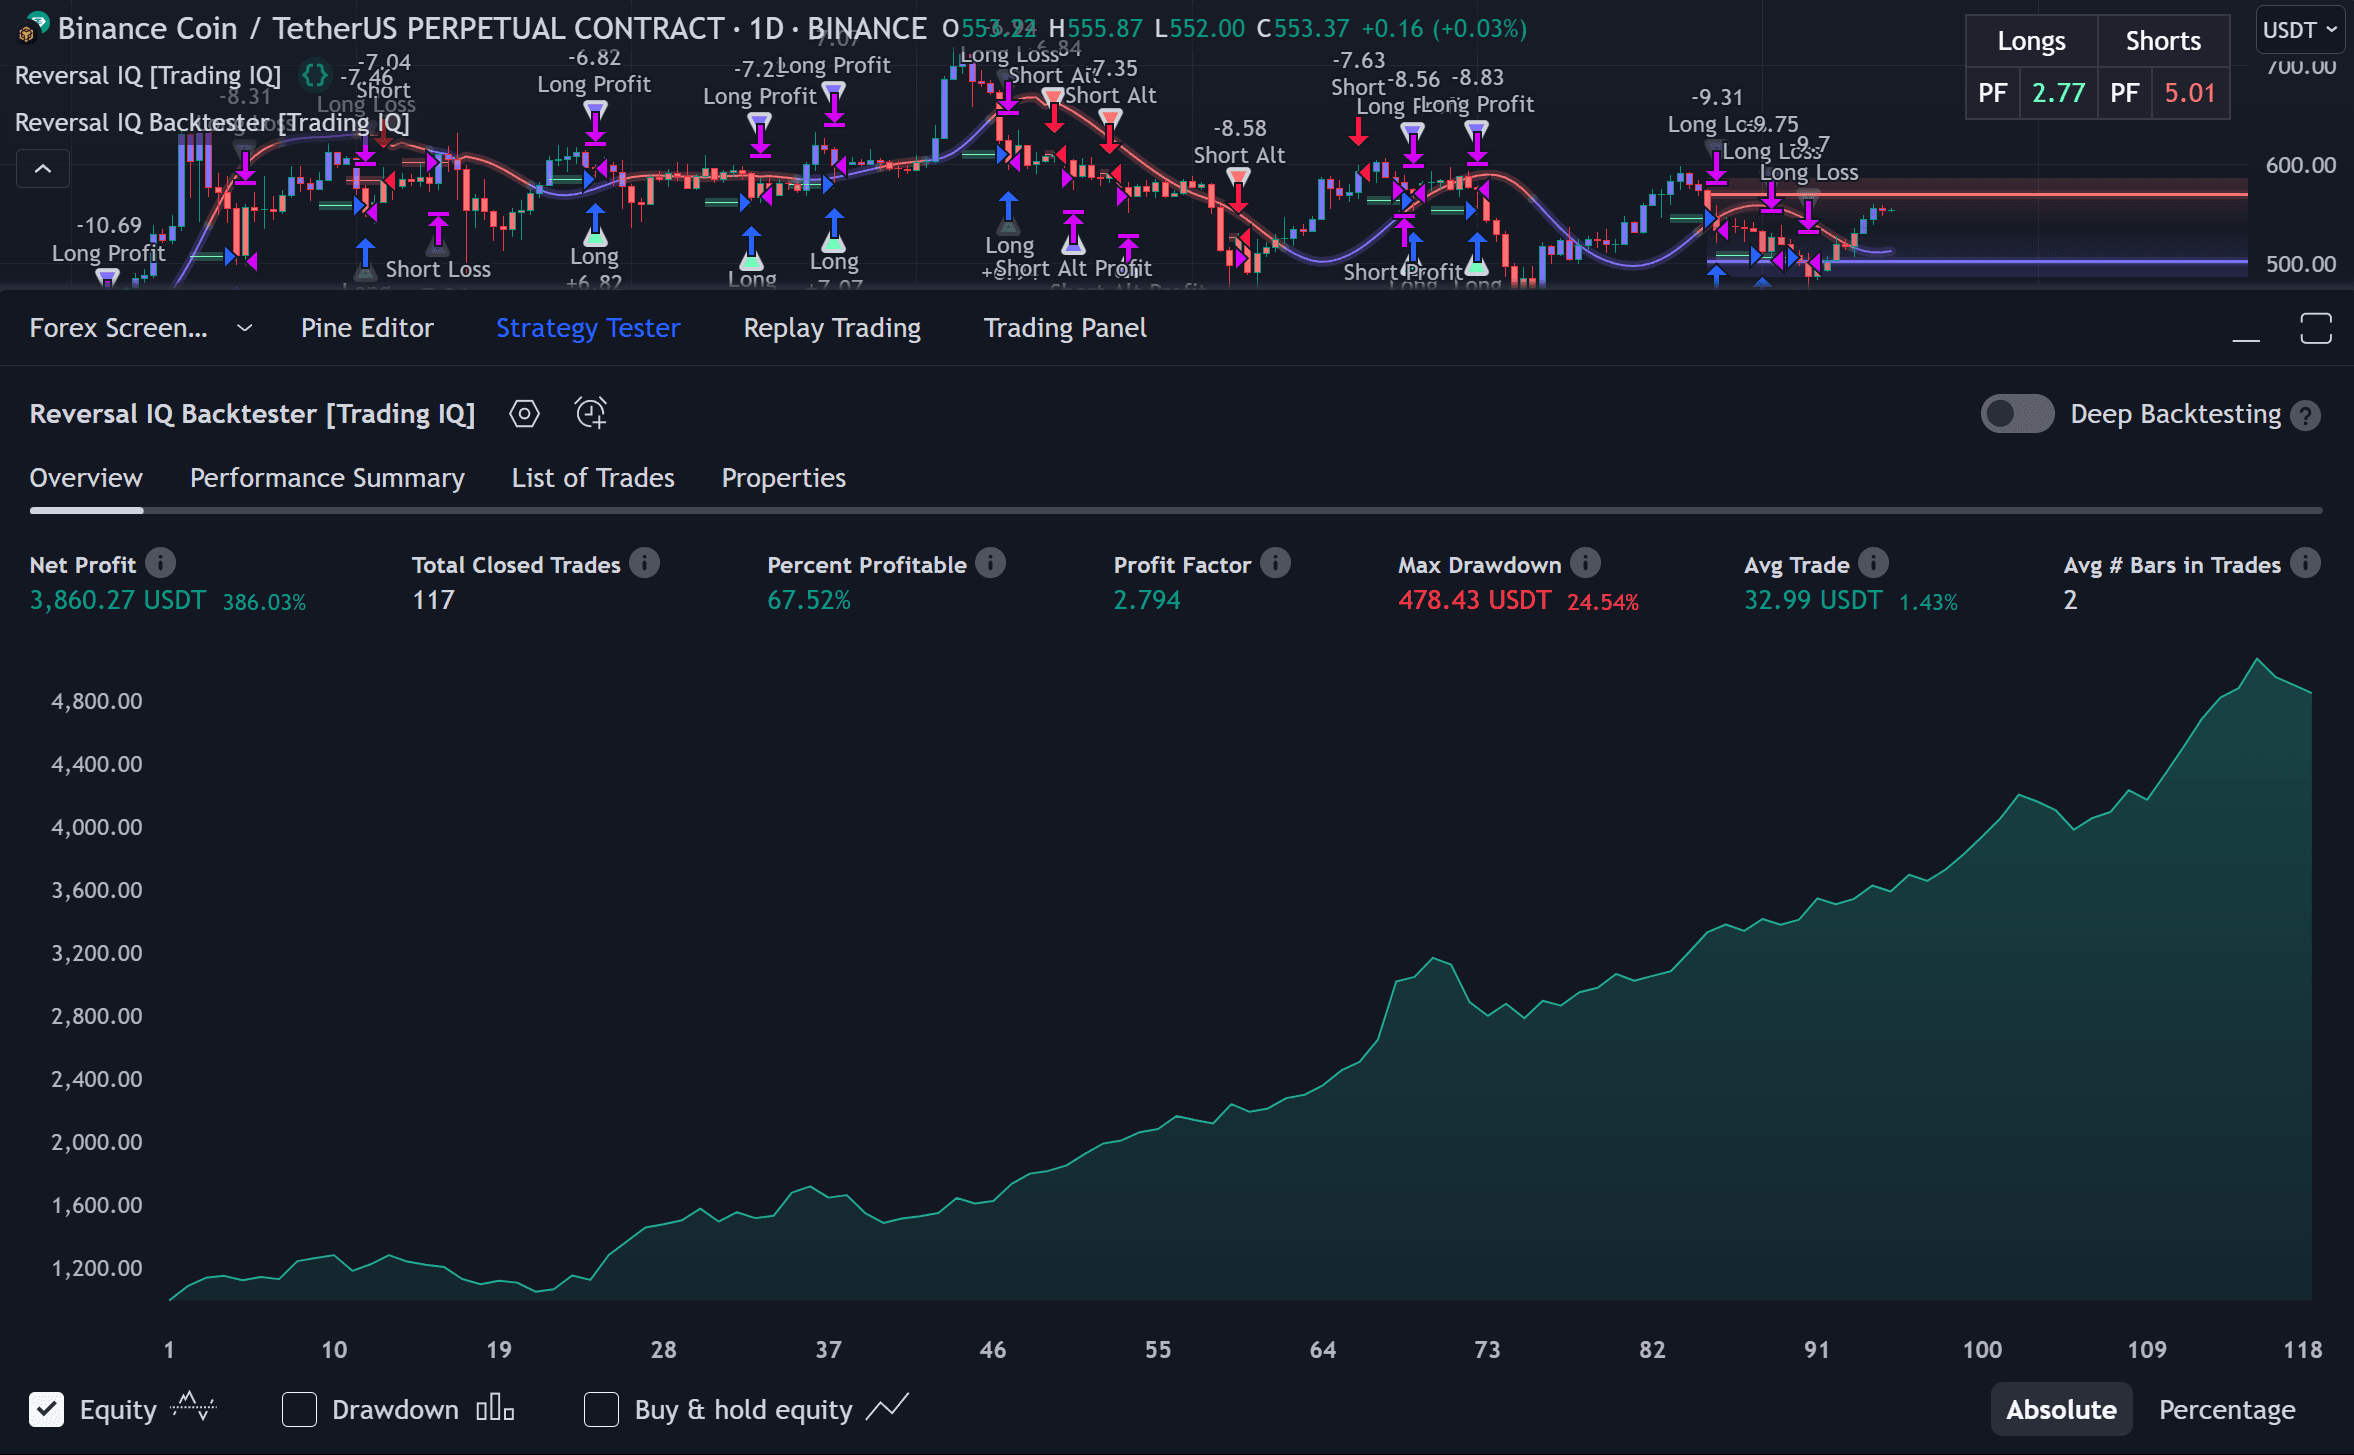Click Profit Factor value 2.794
2354x1455 pixels.
point(1147,600)
